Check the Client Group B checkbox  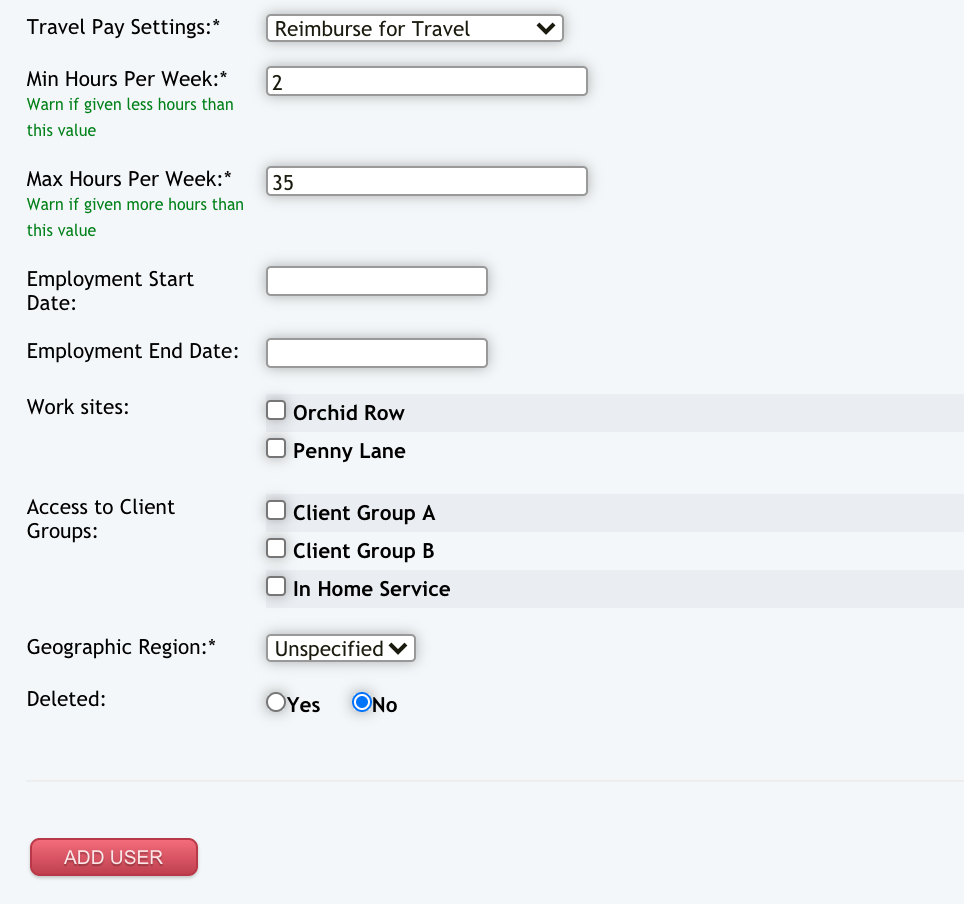click(x=276, y=549)
